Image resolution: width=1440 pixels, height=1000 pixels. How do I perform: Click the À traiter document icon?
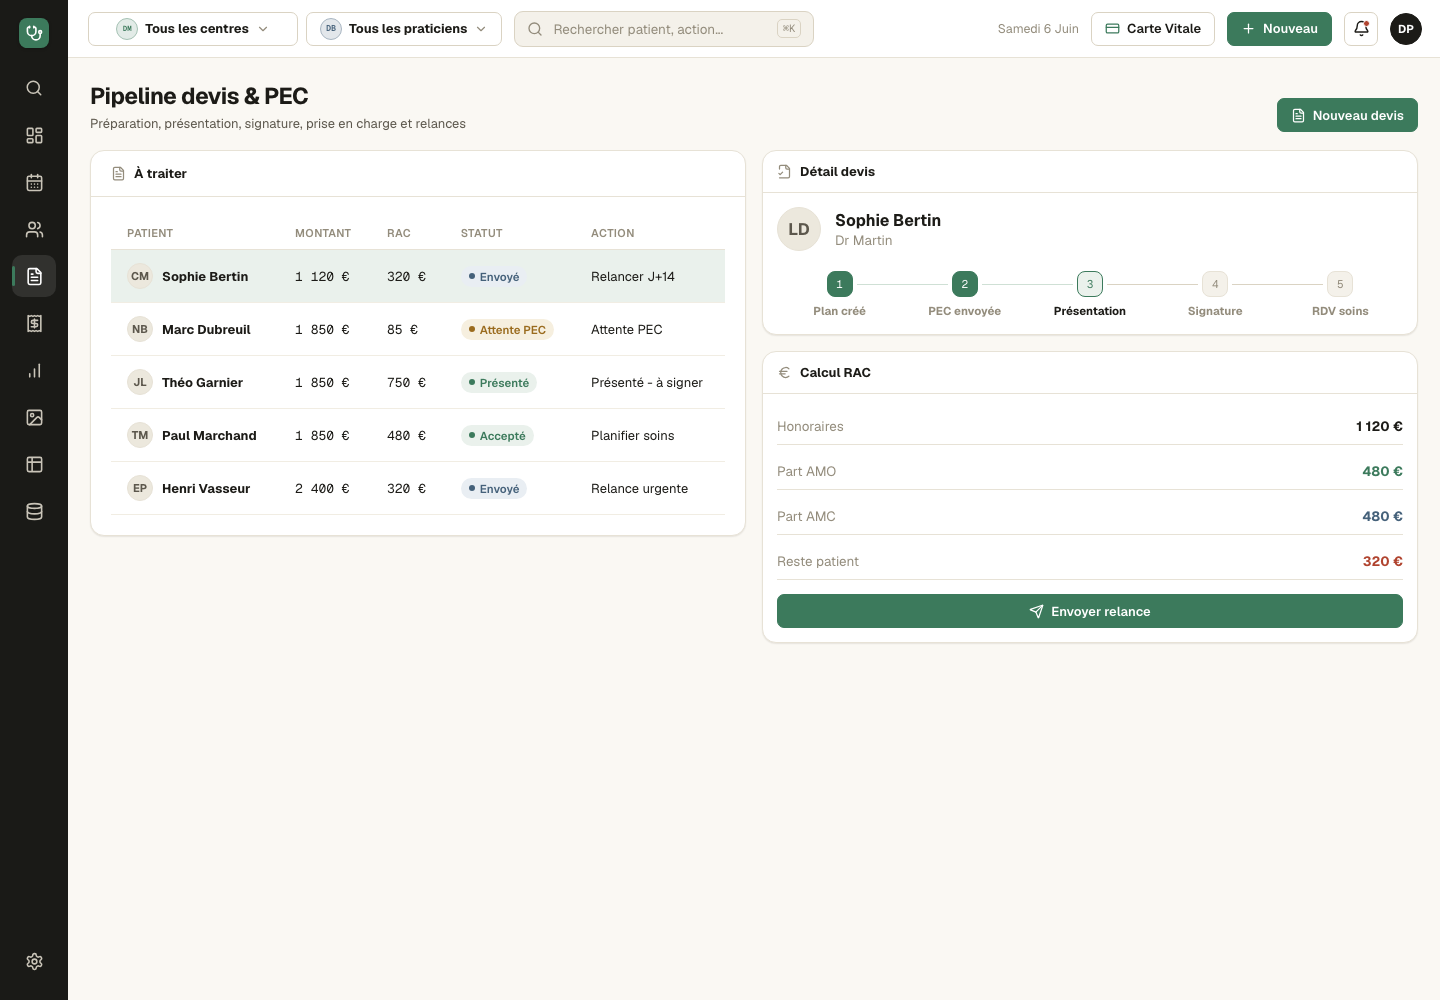coord(118,174)
